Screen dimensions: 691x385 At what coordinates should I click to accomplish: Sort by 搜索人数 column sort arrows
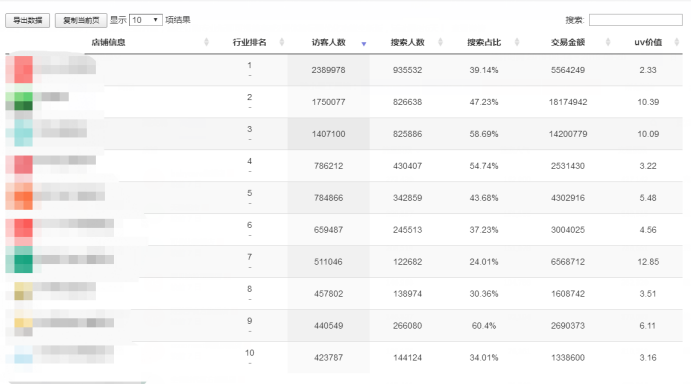point(440,42)
